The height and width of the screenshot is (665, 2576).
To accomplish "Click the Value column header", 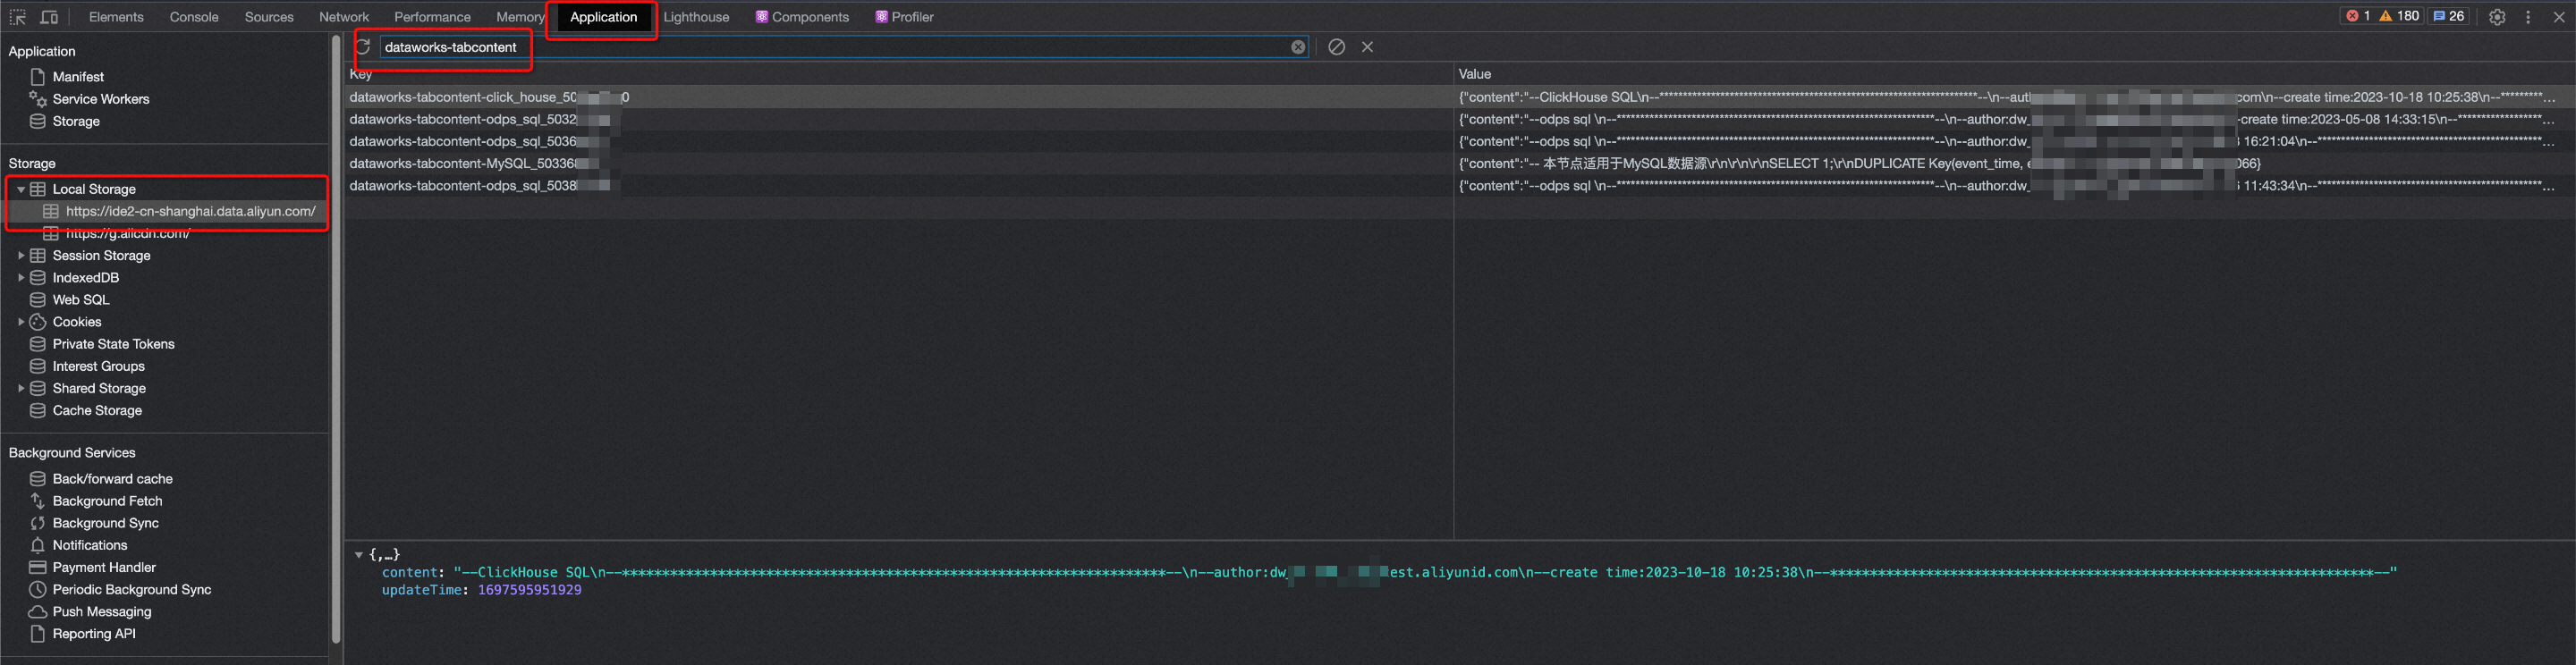I will click(x=2014, y=74).
